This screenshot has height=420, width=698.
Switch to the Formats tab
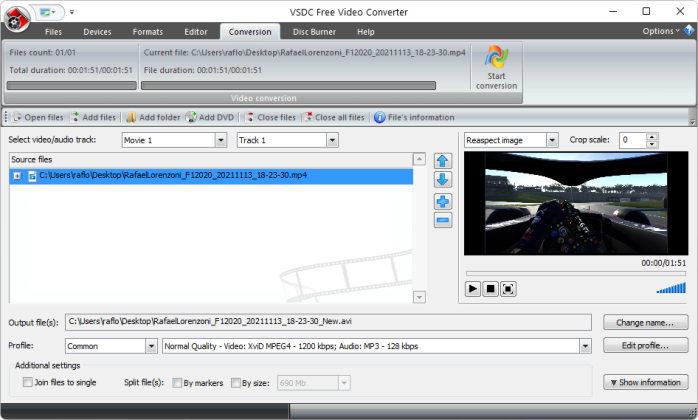[148, 32]
